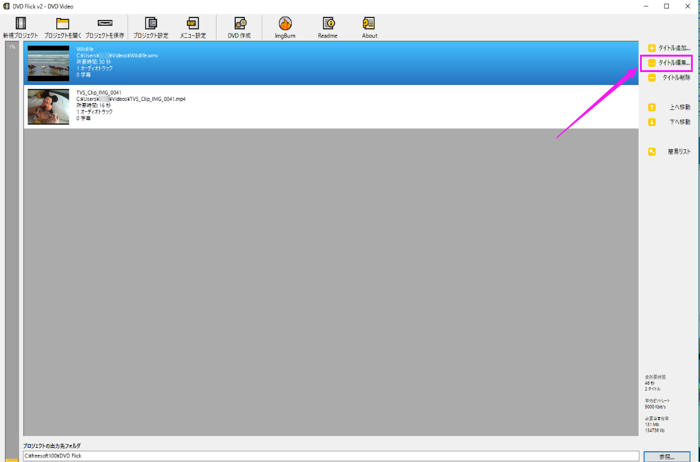Launch ImgBurn from the toolbar
This screenshot has width=700, height=462.
coord(285,27)
